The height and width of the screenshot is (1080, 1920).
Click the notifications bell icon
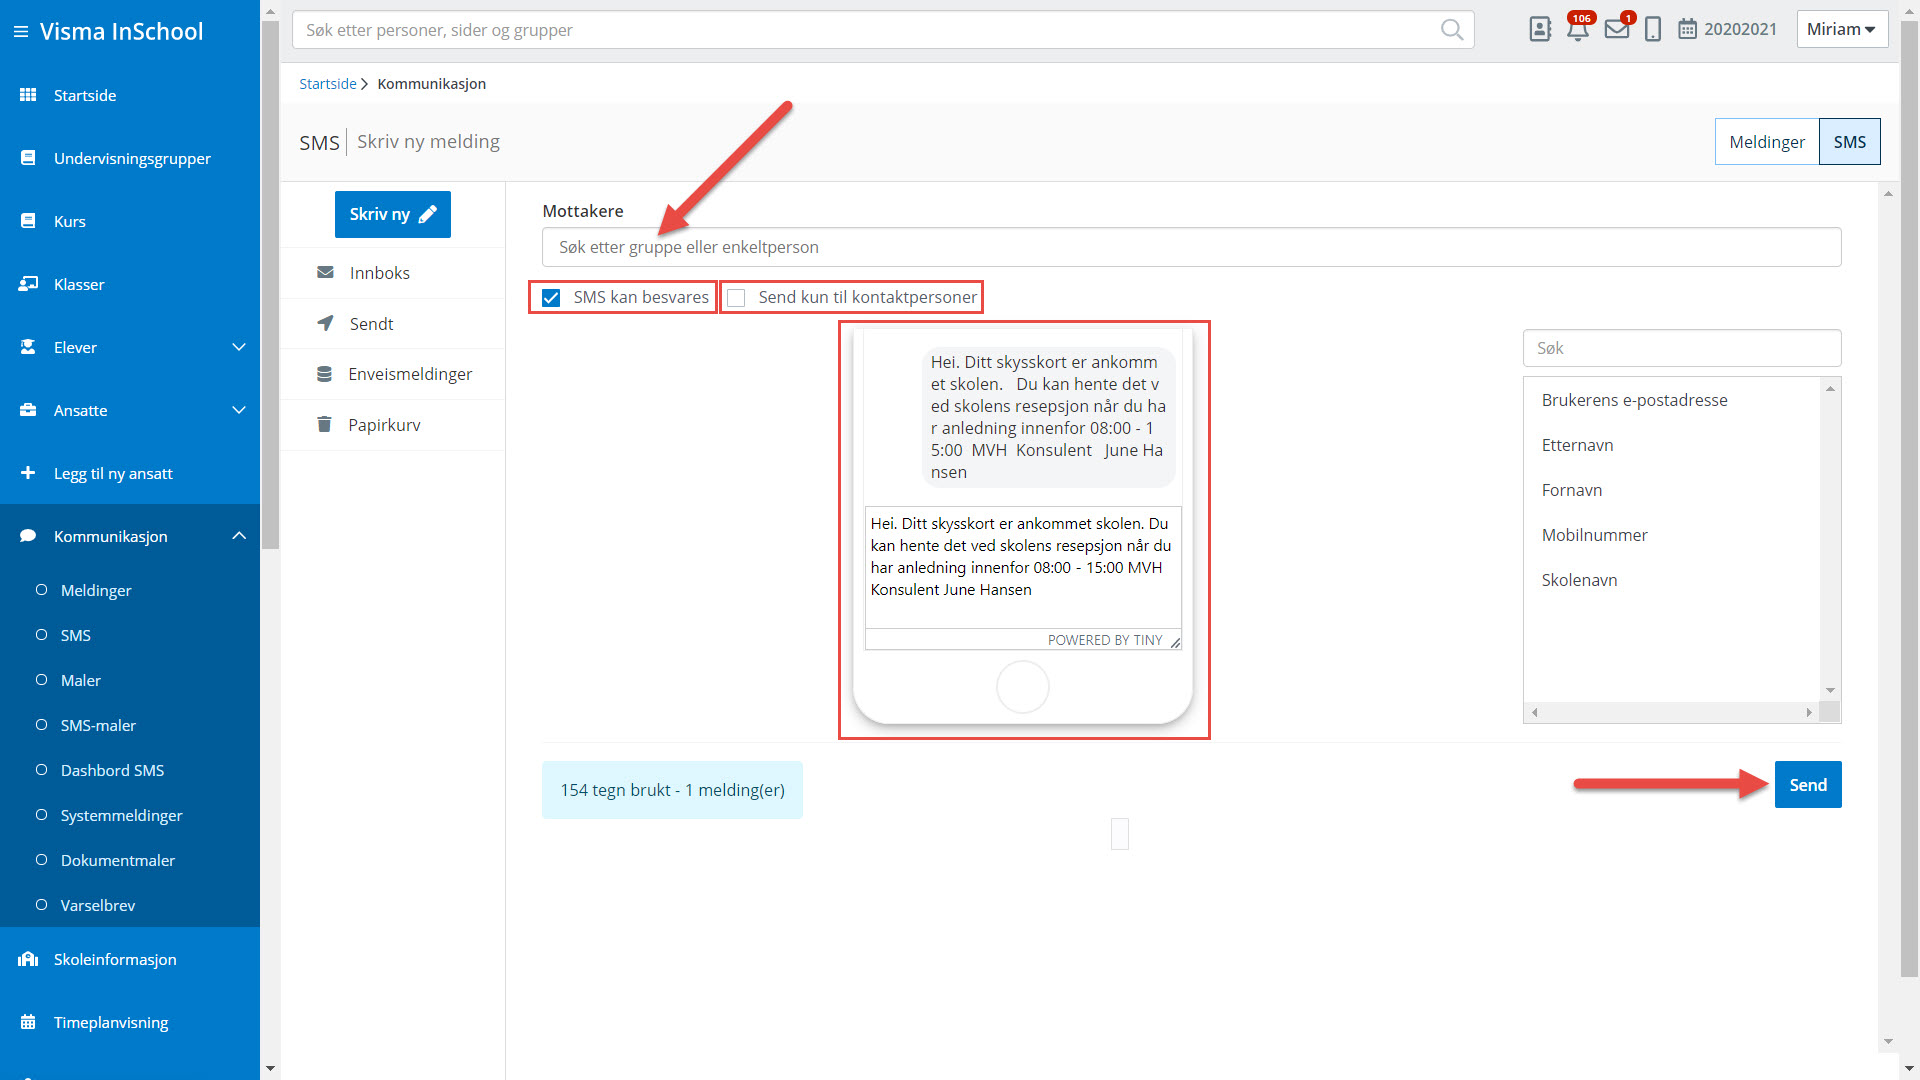coord(1577,30)
